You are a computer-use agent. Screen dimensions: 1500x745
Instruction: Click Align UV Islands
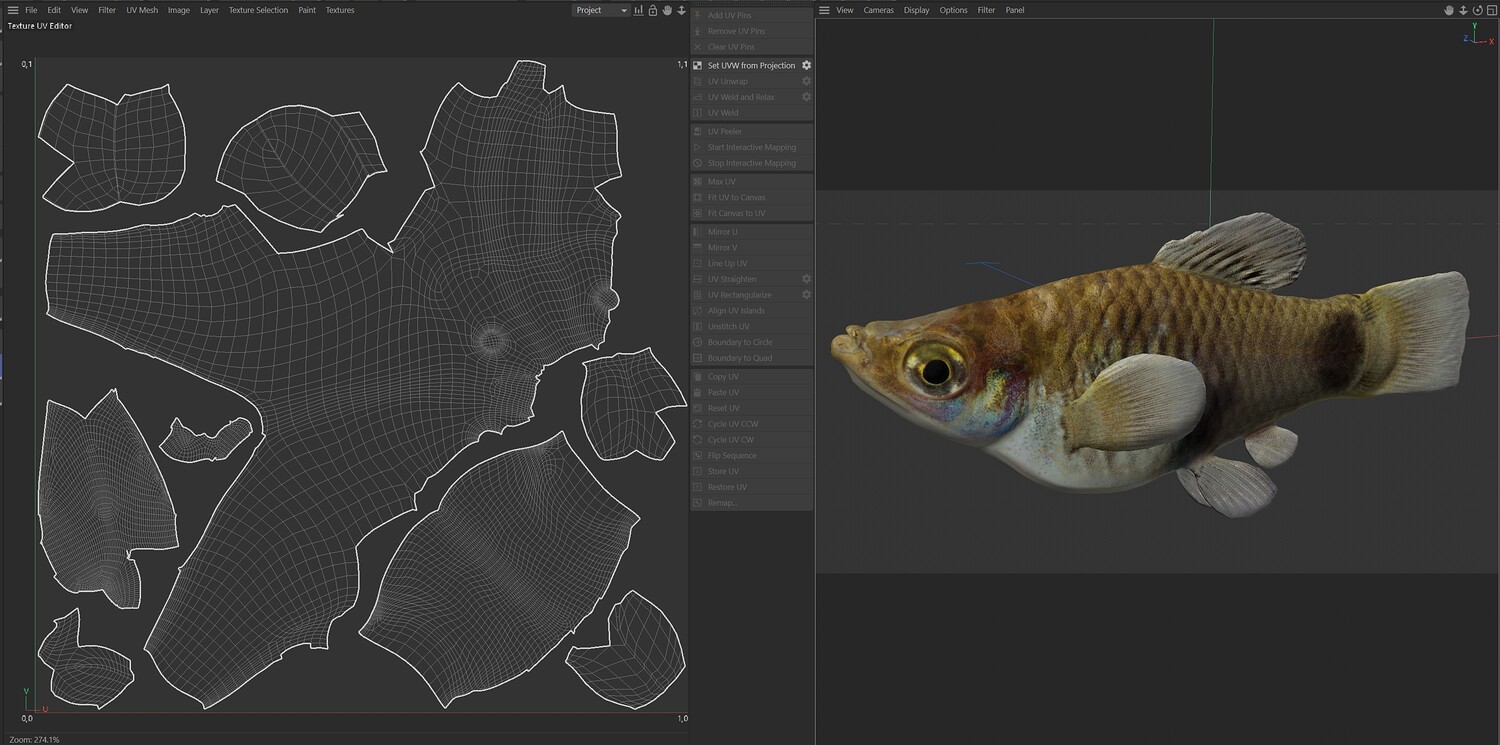[751, 311]
